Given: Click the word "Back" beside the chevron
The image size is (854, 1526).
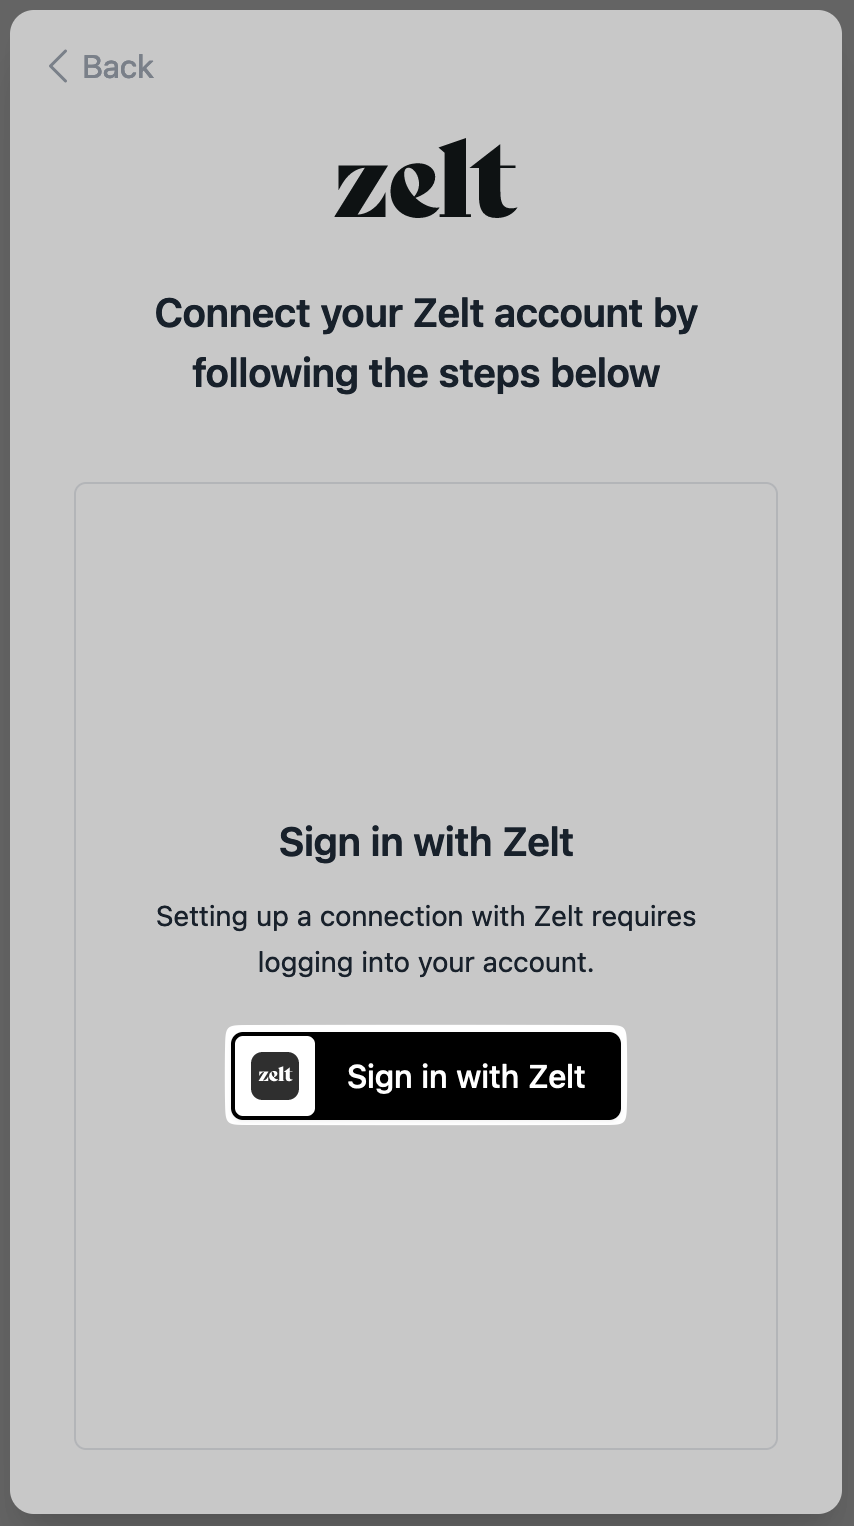Looking at the screenshot, I should pyautogui.click(x=118, y=67).
